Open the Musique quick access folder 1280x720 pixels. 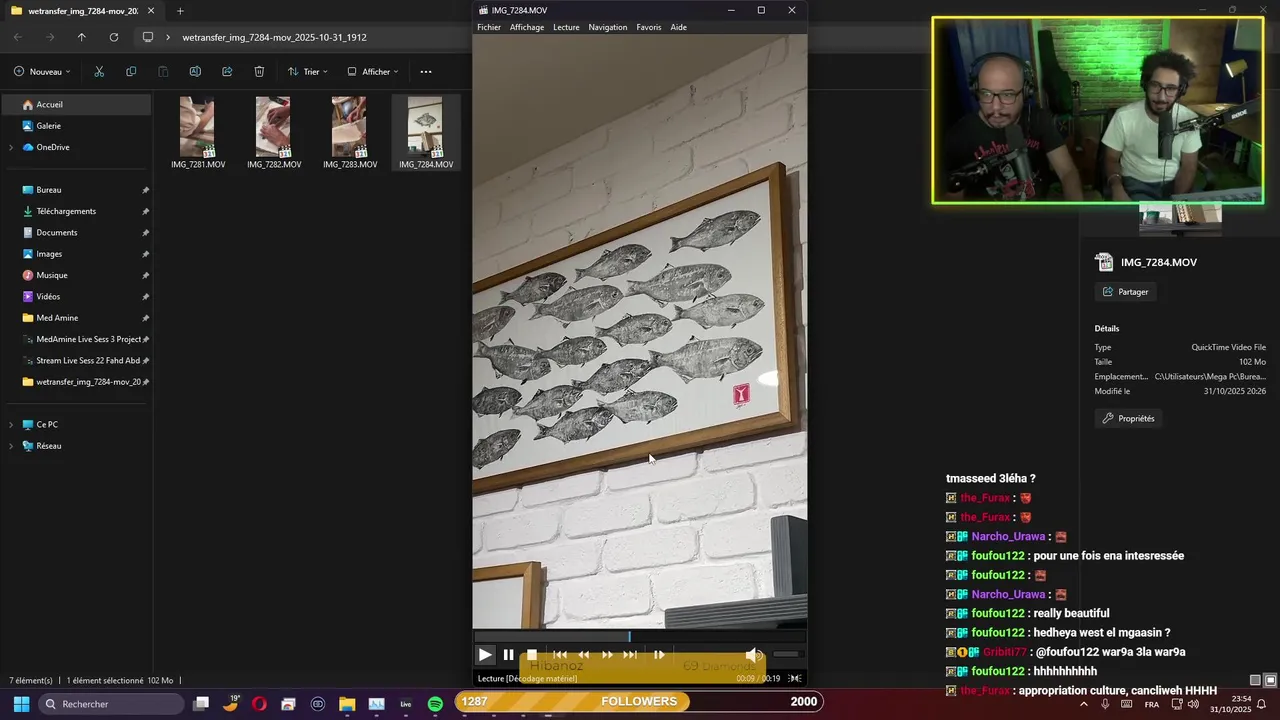[x=76, y=275]
